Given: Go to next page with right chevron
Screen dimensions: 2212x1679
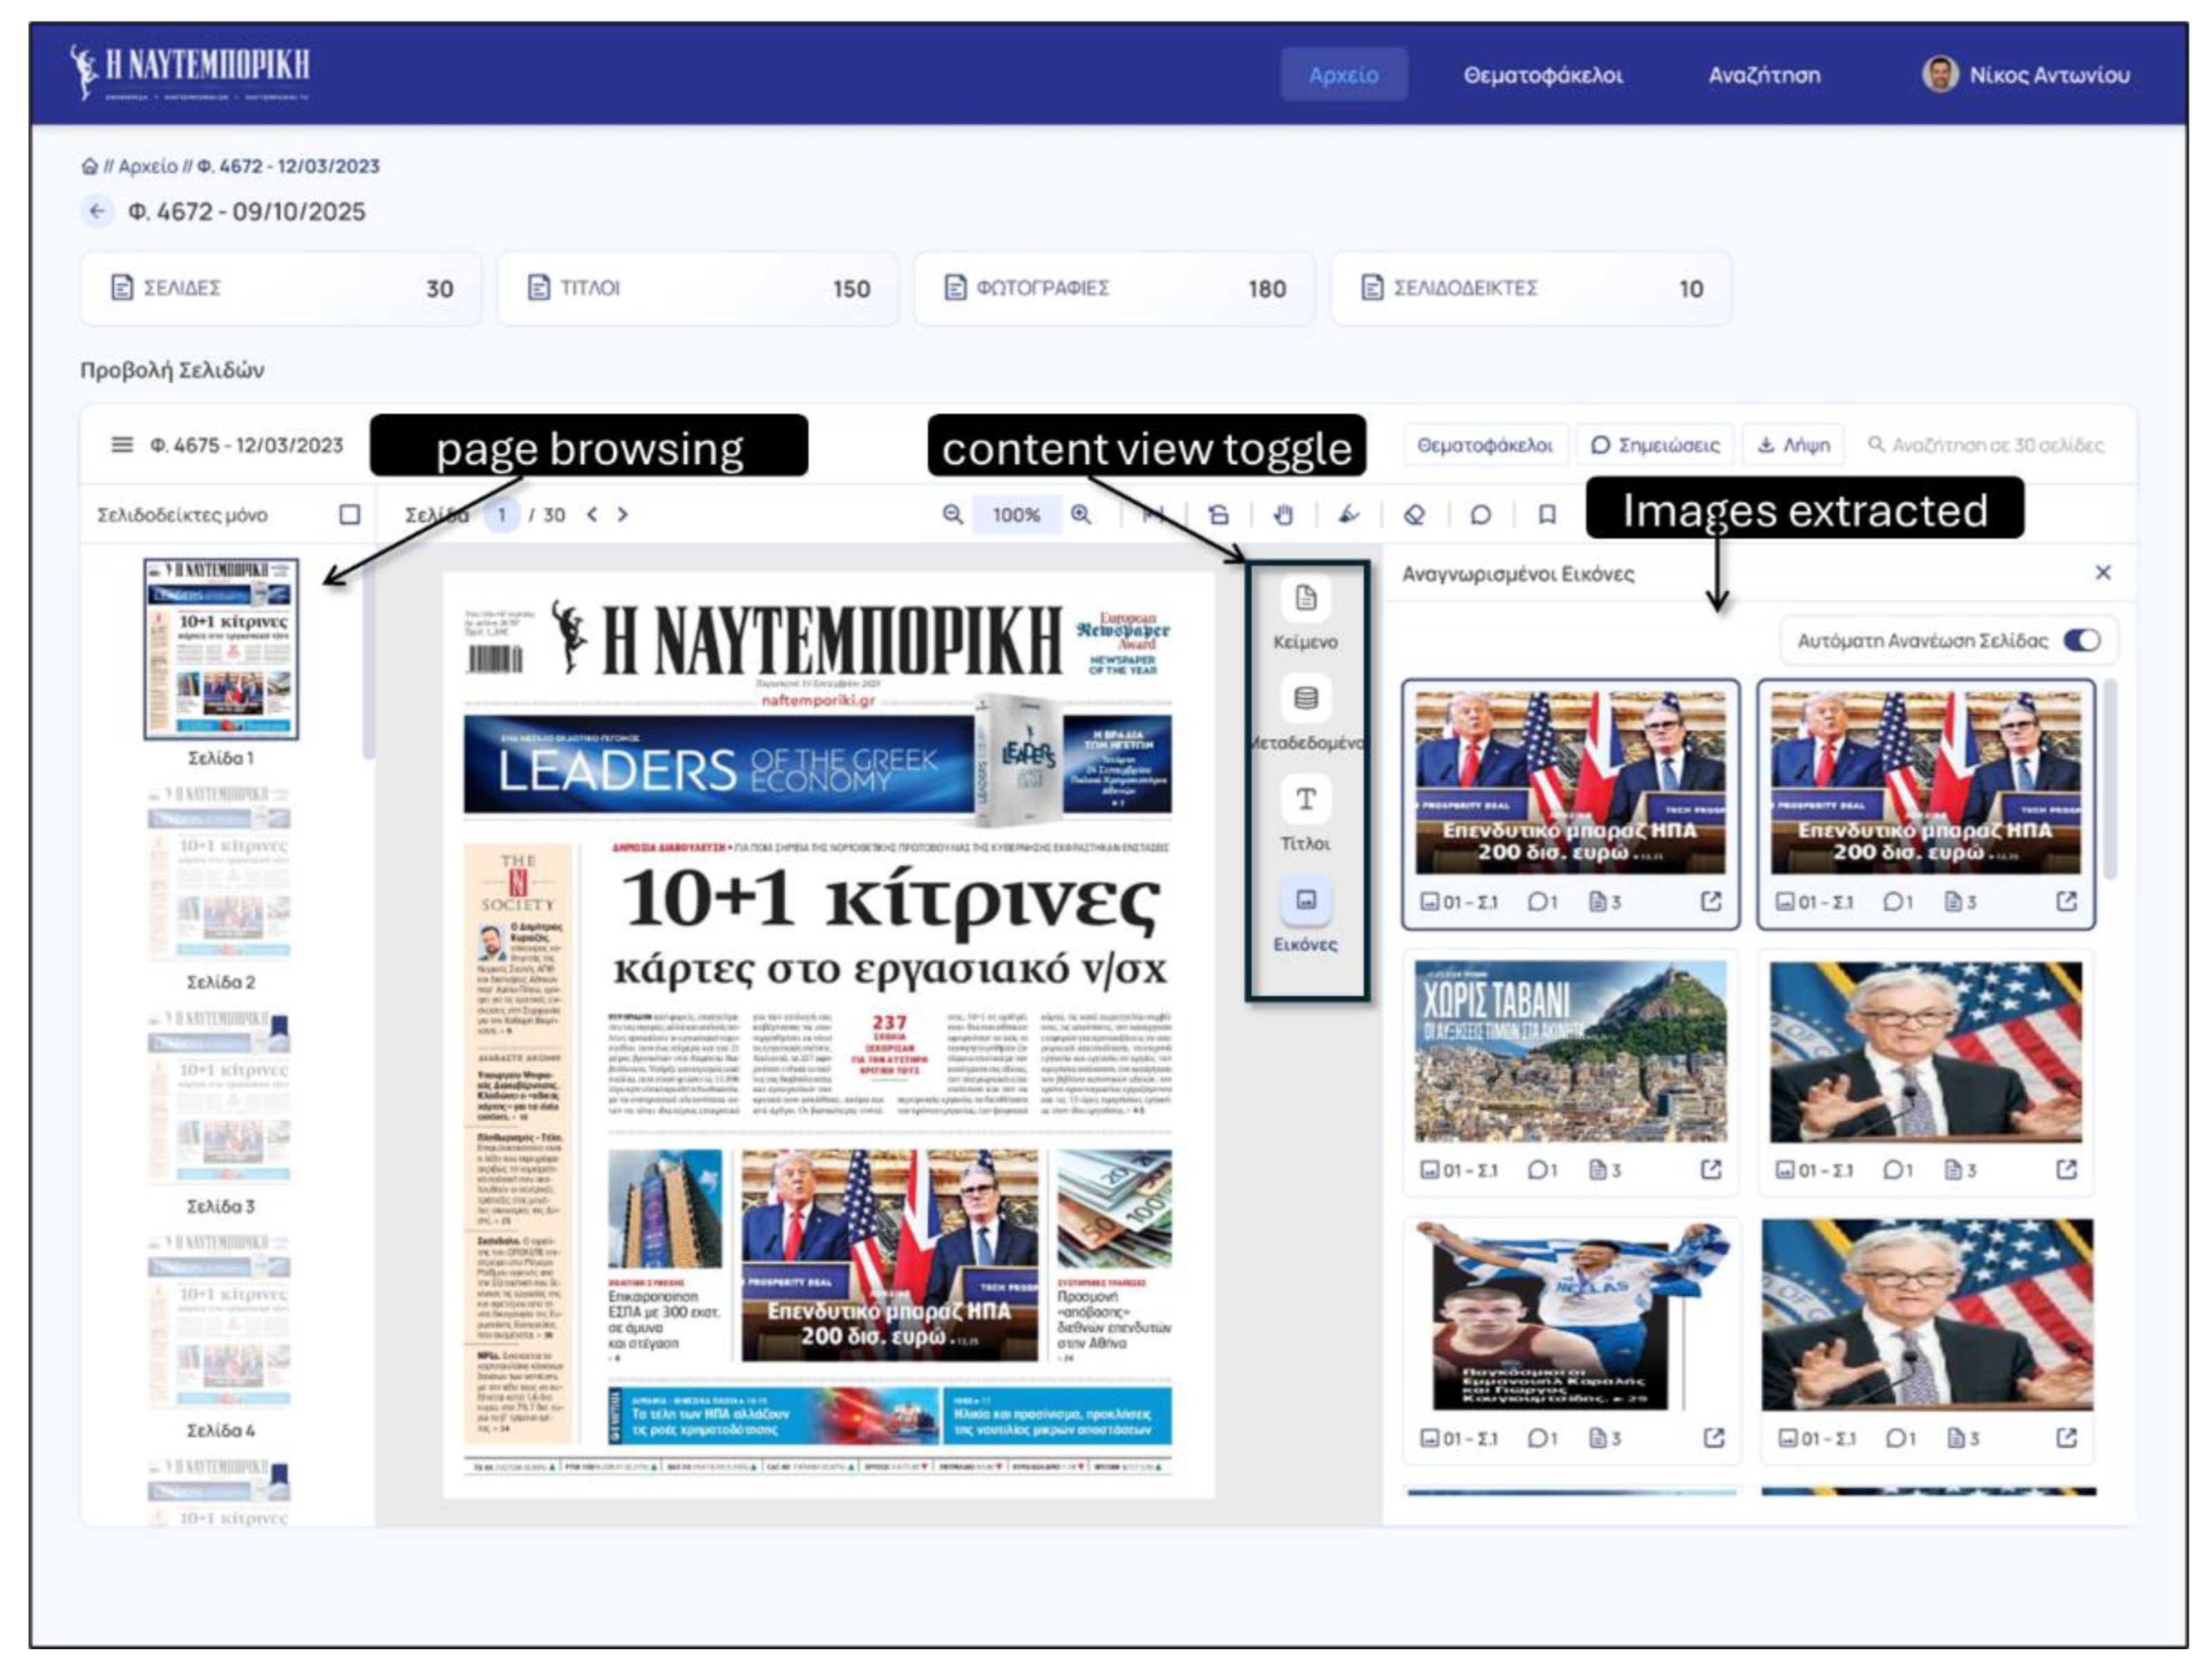Looking at the screenshot, I should tap(623, 514).
